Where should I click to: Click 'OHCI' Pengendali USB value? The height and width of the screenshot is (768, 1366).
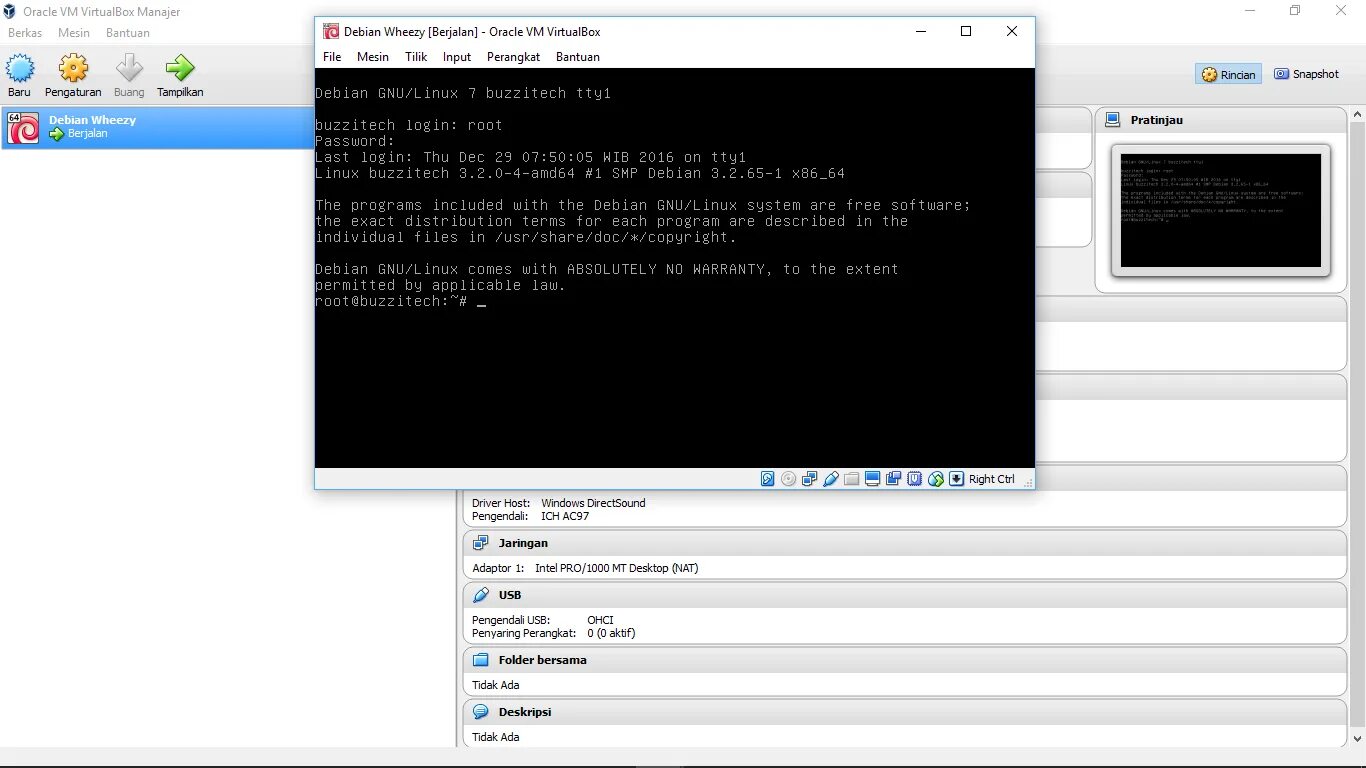coord(600,620)
